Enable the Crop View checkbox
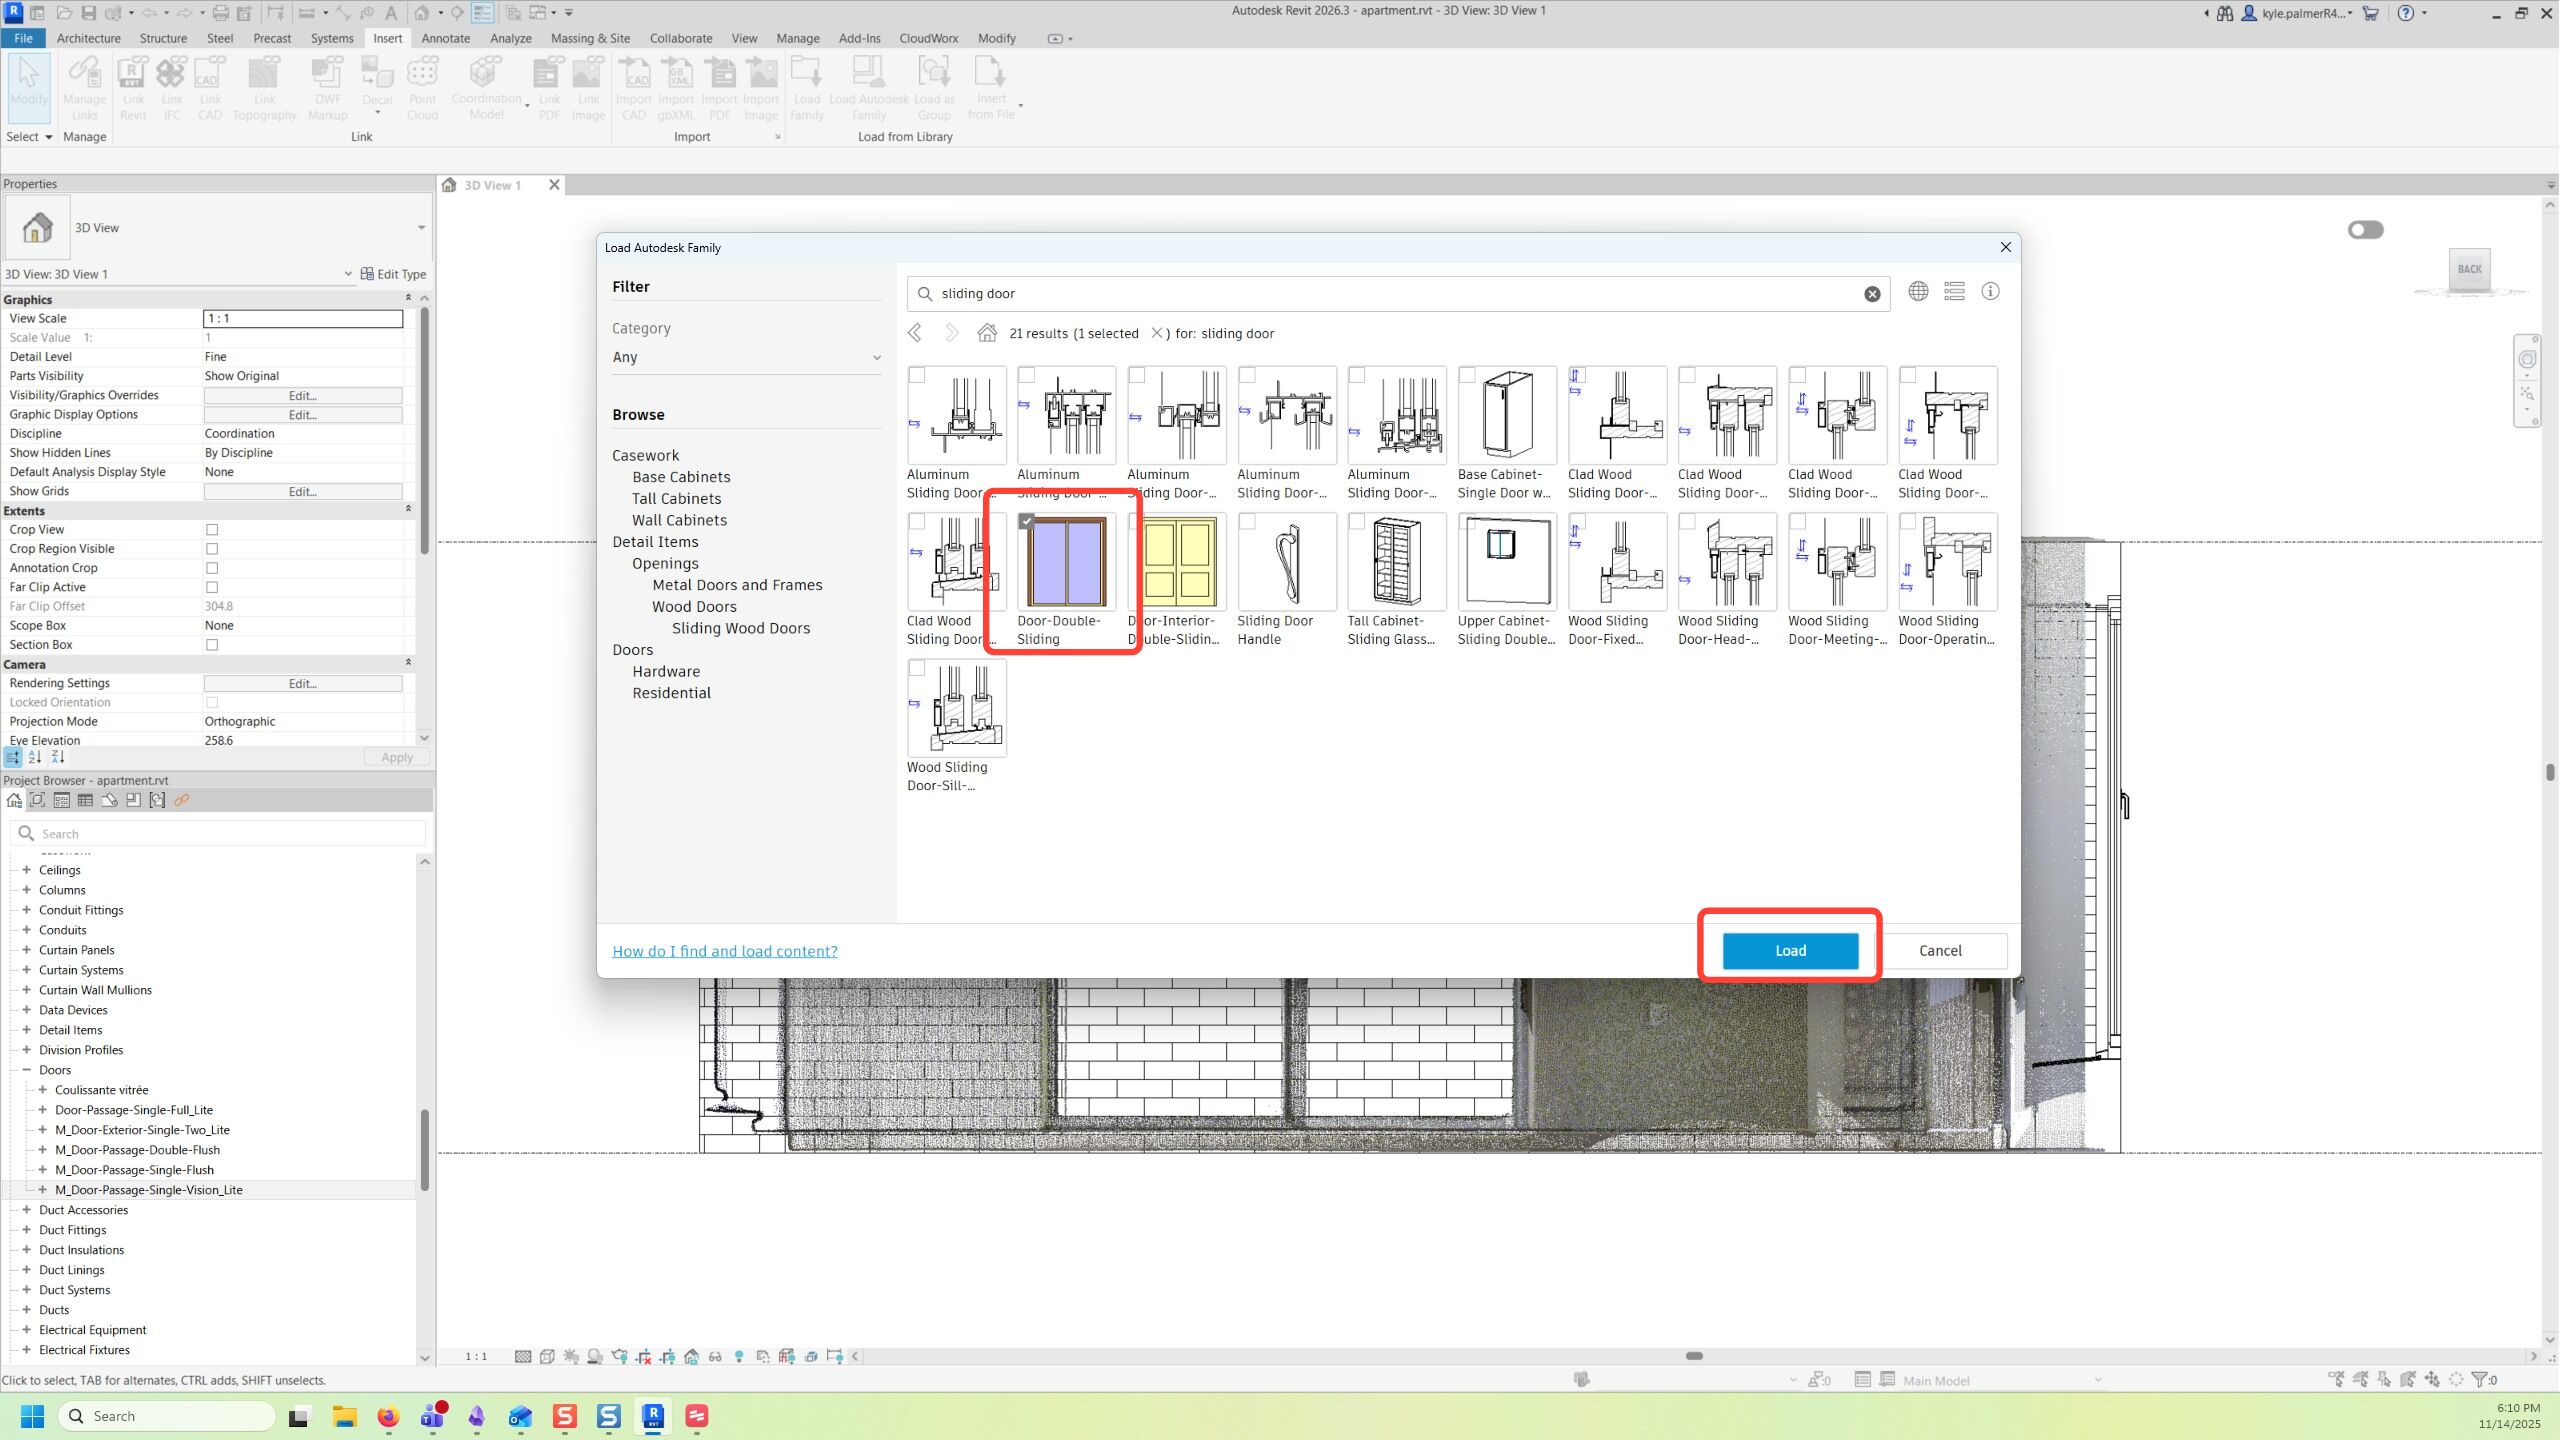2560x1440 pixels. (212, 530)
